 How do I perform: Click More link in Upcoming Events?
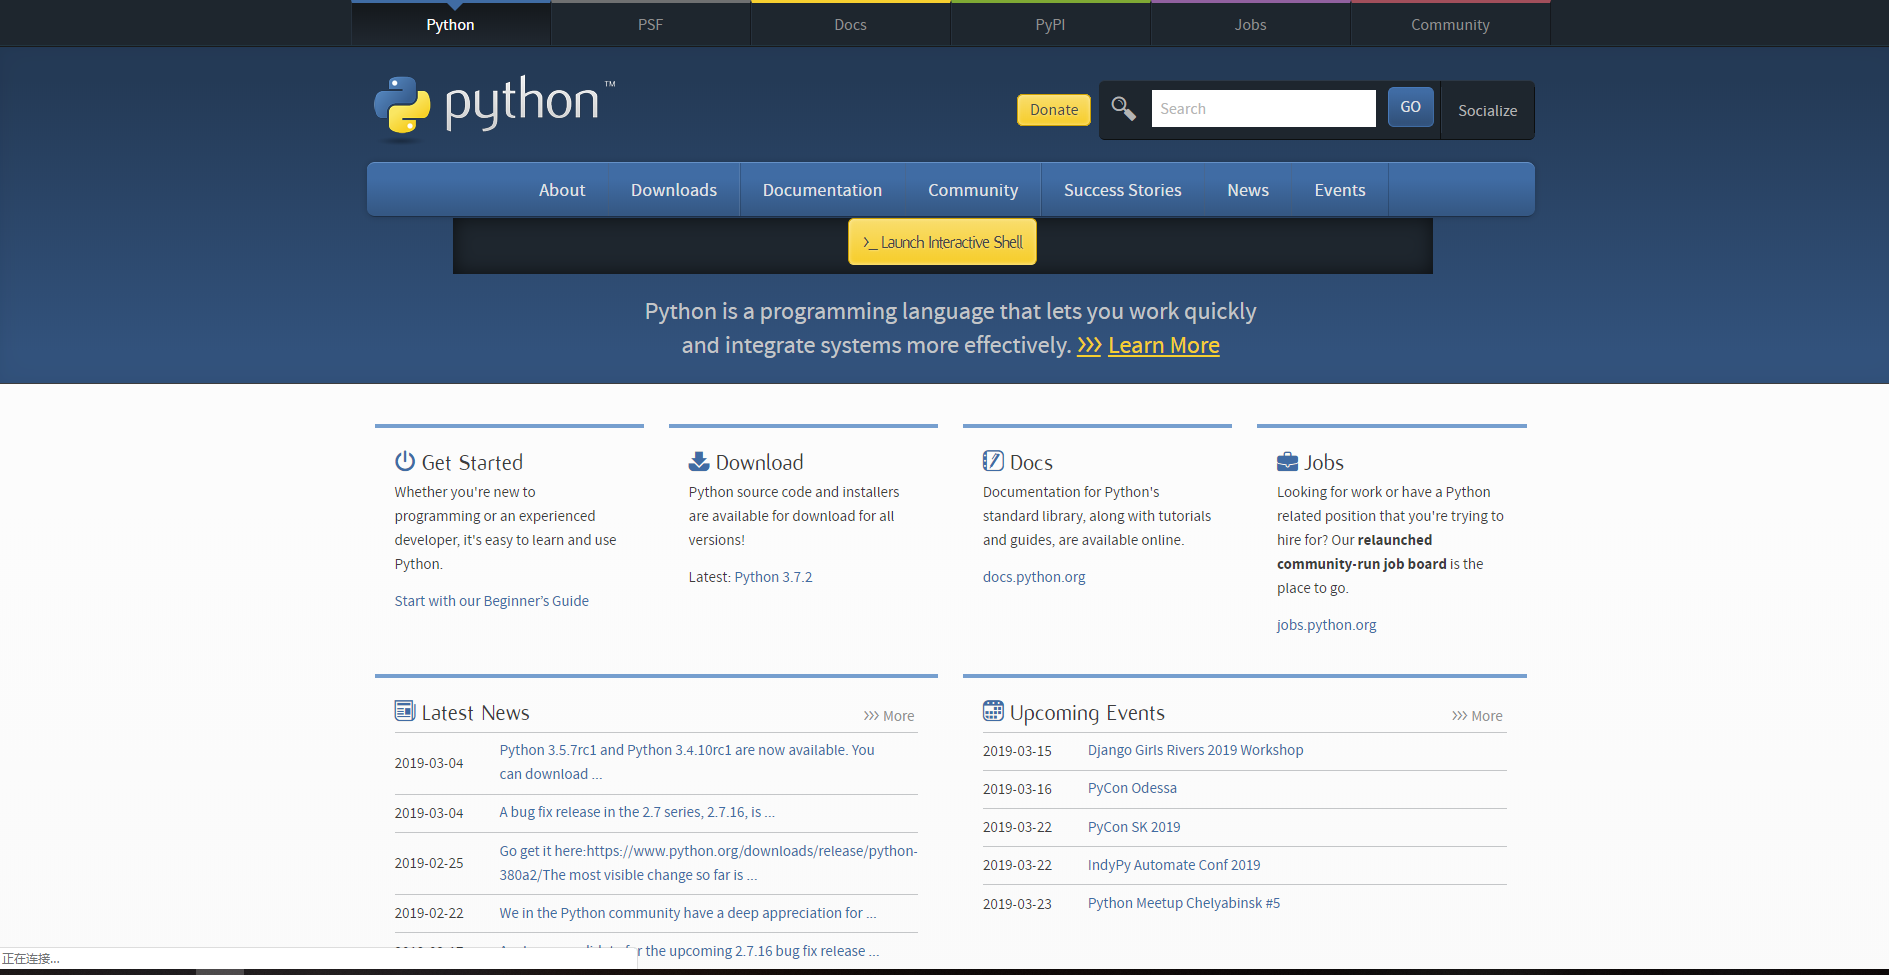pyautogui.click(x=1477, y=716)
